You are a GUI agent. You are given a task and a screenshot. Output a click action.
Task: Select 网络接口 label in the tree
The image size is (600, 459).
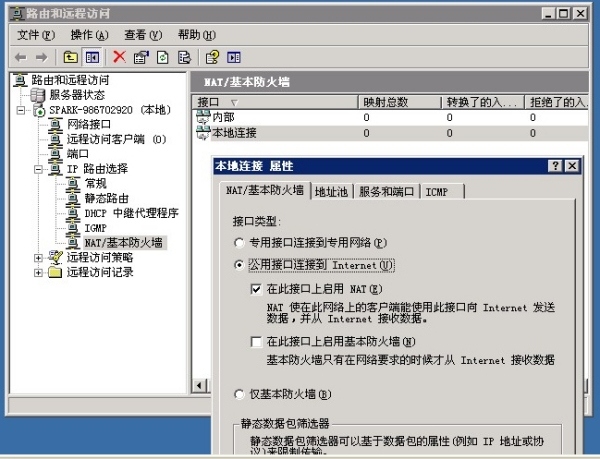point(89,124)
